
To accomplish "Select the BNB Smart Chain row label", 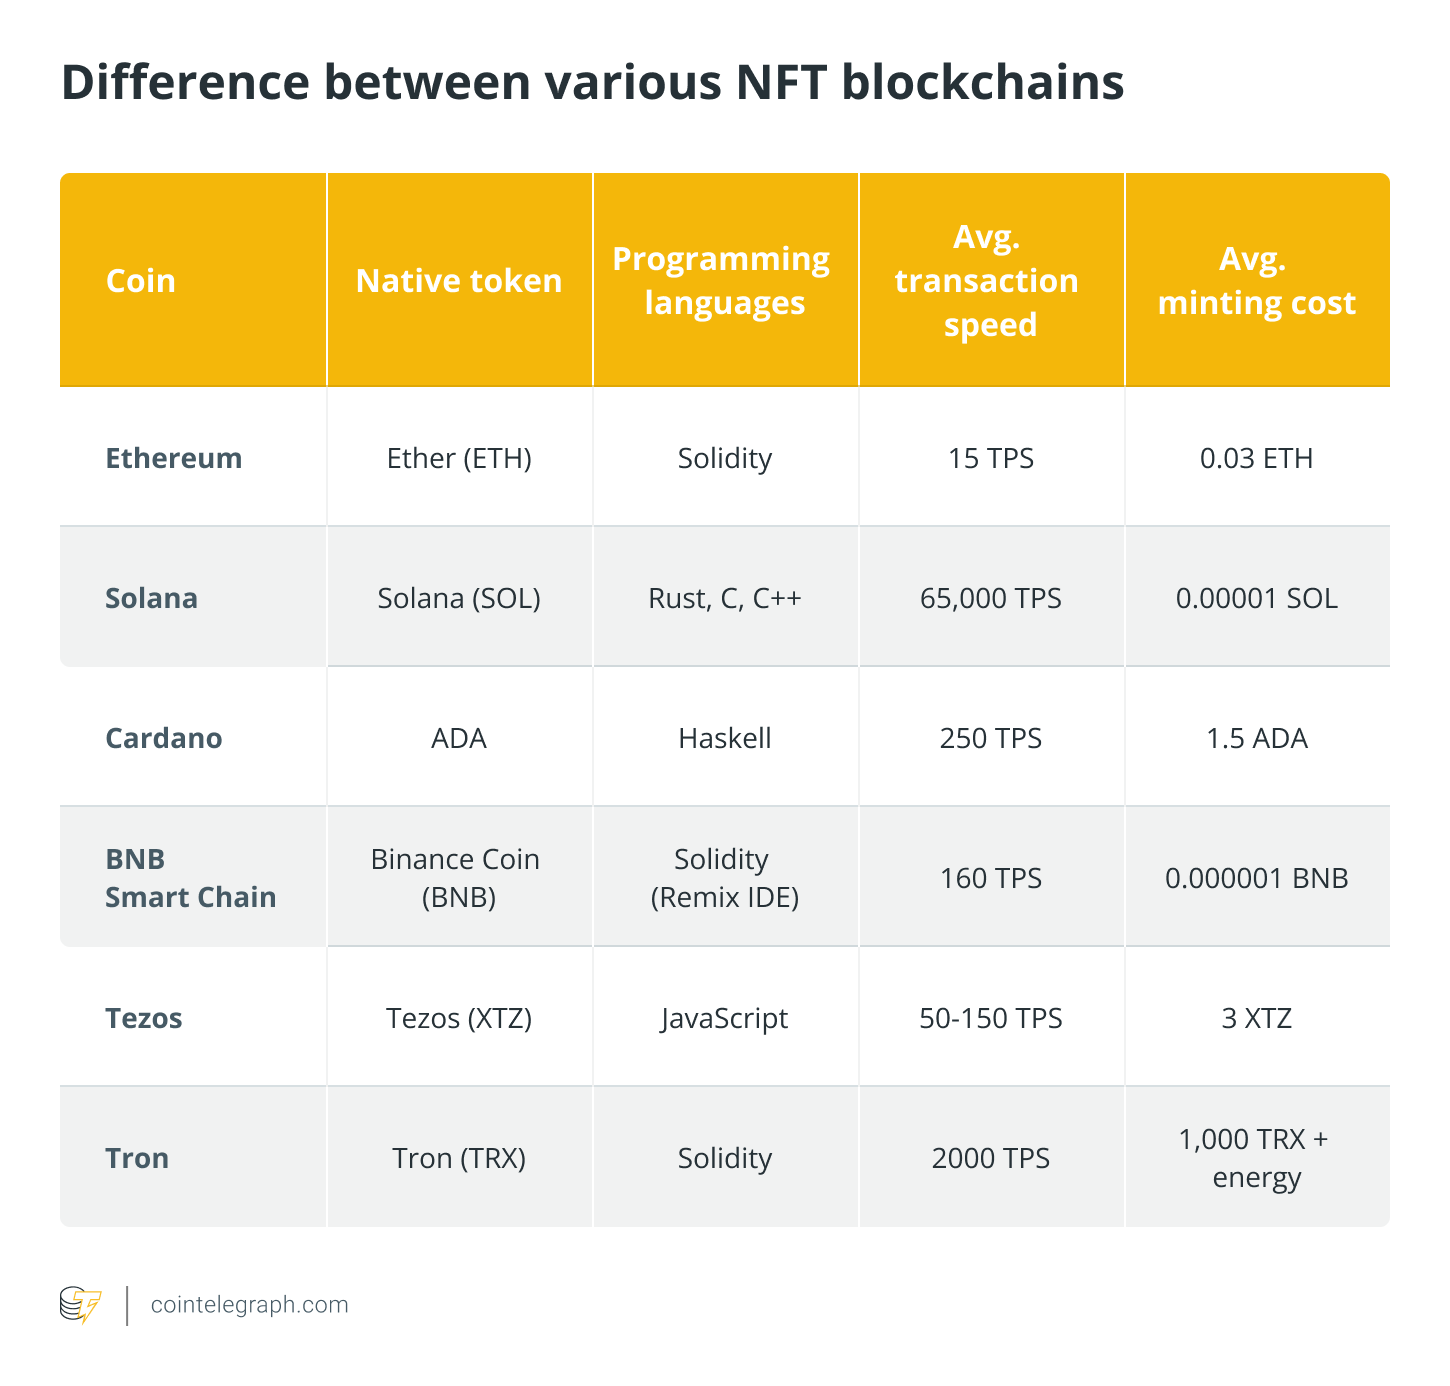I will click(190, 878).
